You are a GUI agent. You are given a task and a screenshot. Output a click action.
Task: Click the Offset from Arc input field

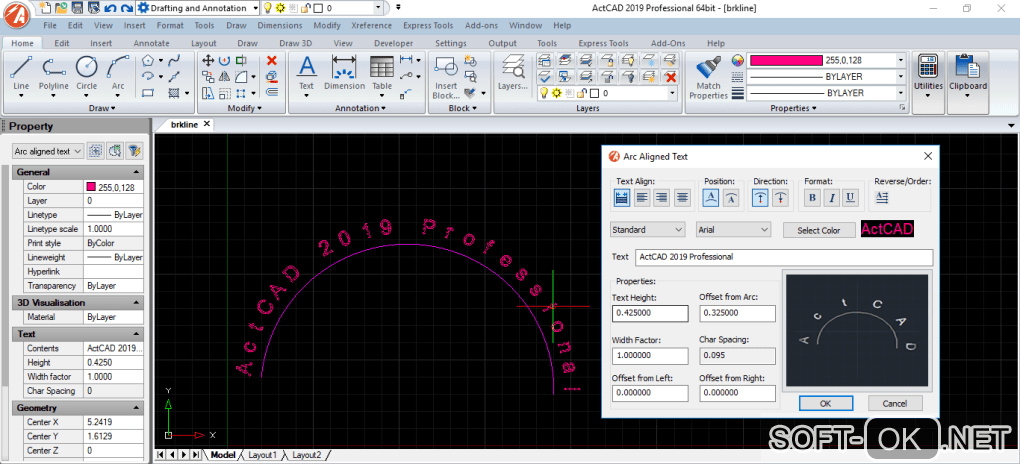738,313
